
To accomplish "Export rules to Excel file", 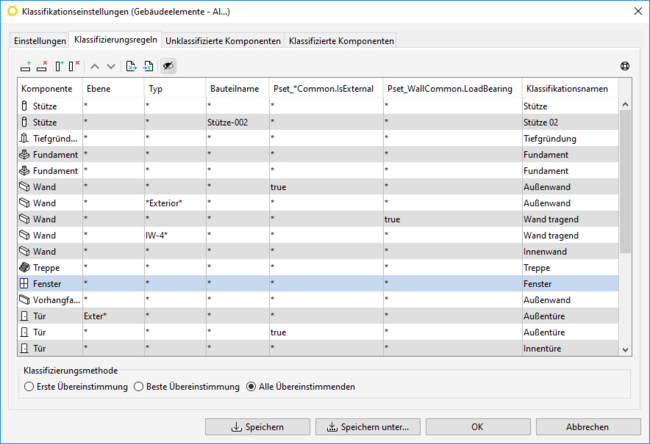I will pyautogui.click(x=131, y=66).
